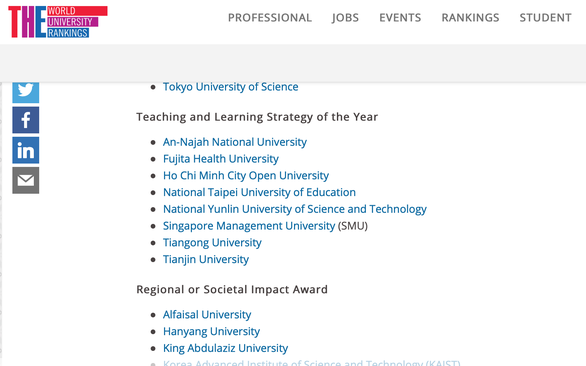Share the page via the Facebook icon
586x366 pixels.
pos(25,120)
